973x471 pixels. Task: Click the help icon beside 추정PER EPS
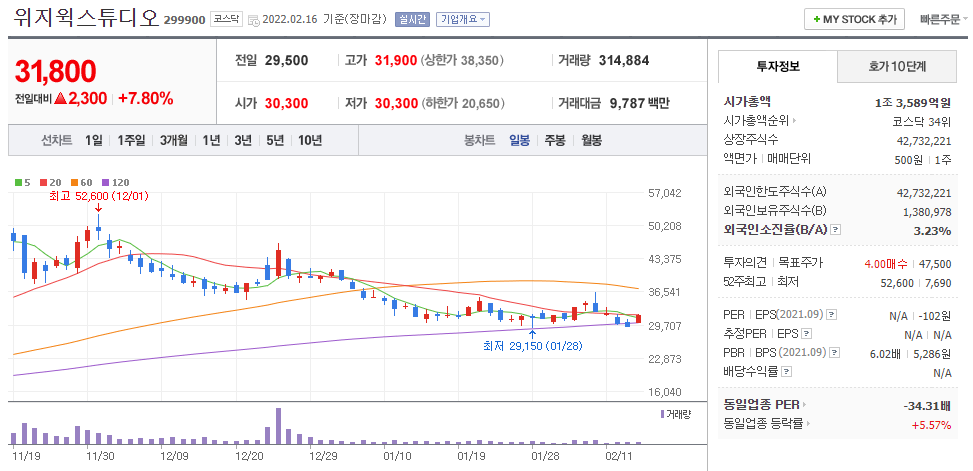pos(805,334)
